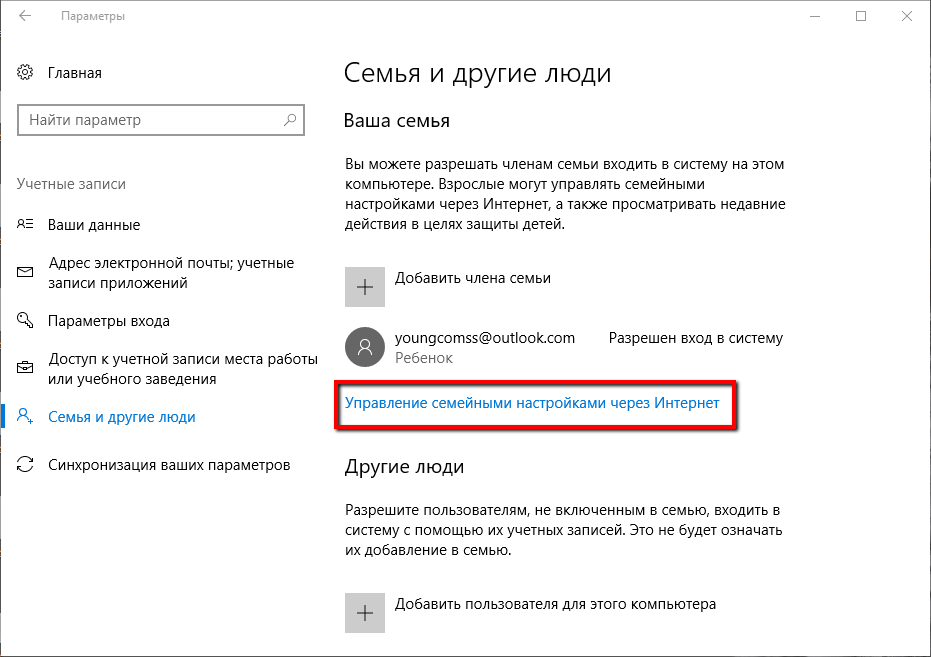Focus the 'Найти параметр' search field

tap(150, 120)
